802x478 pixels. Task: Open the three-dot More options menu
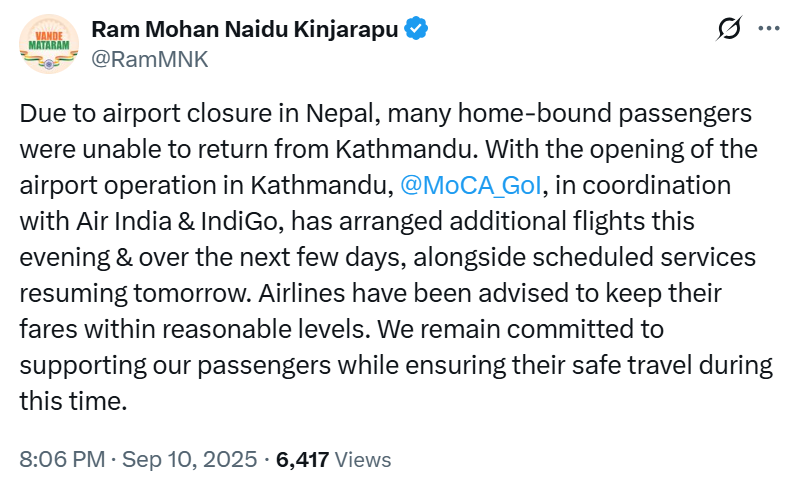769,29
